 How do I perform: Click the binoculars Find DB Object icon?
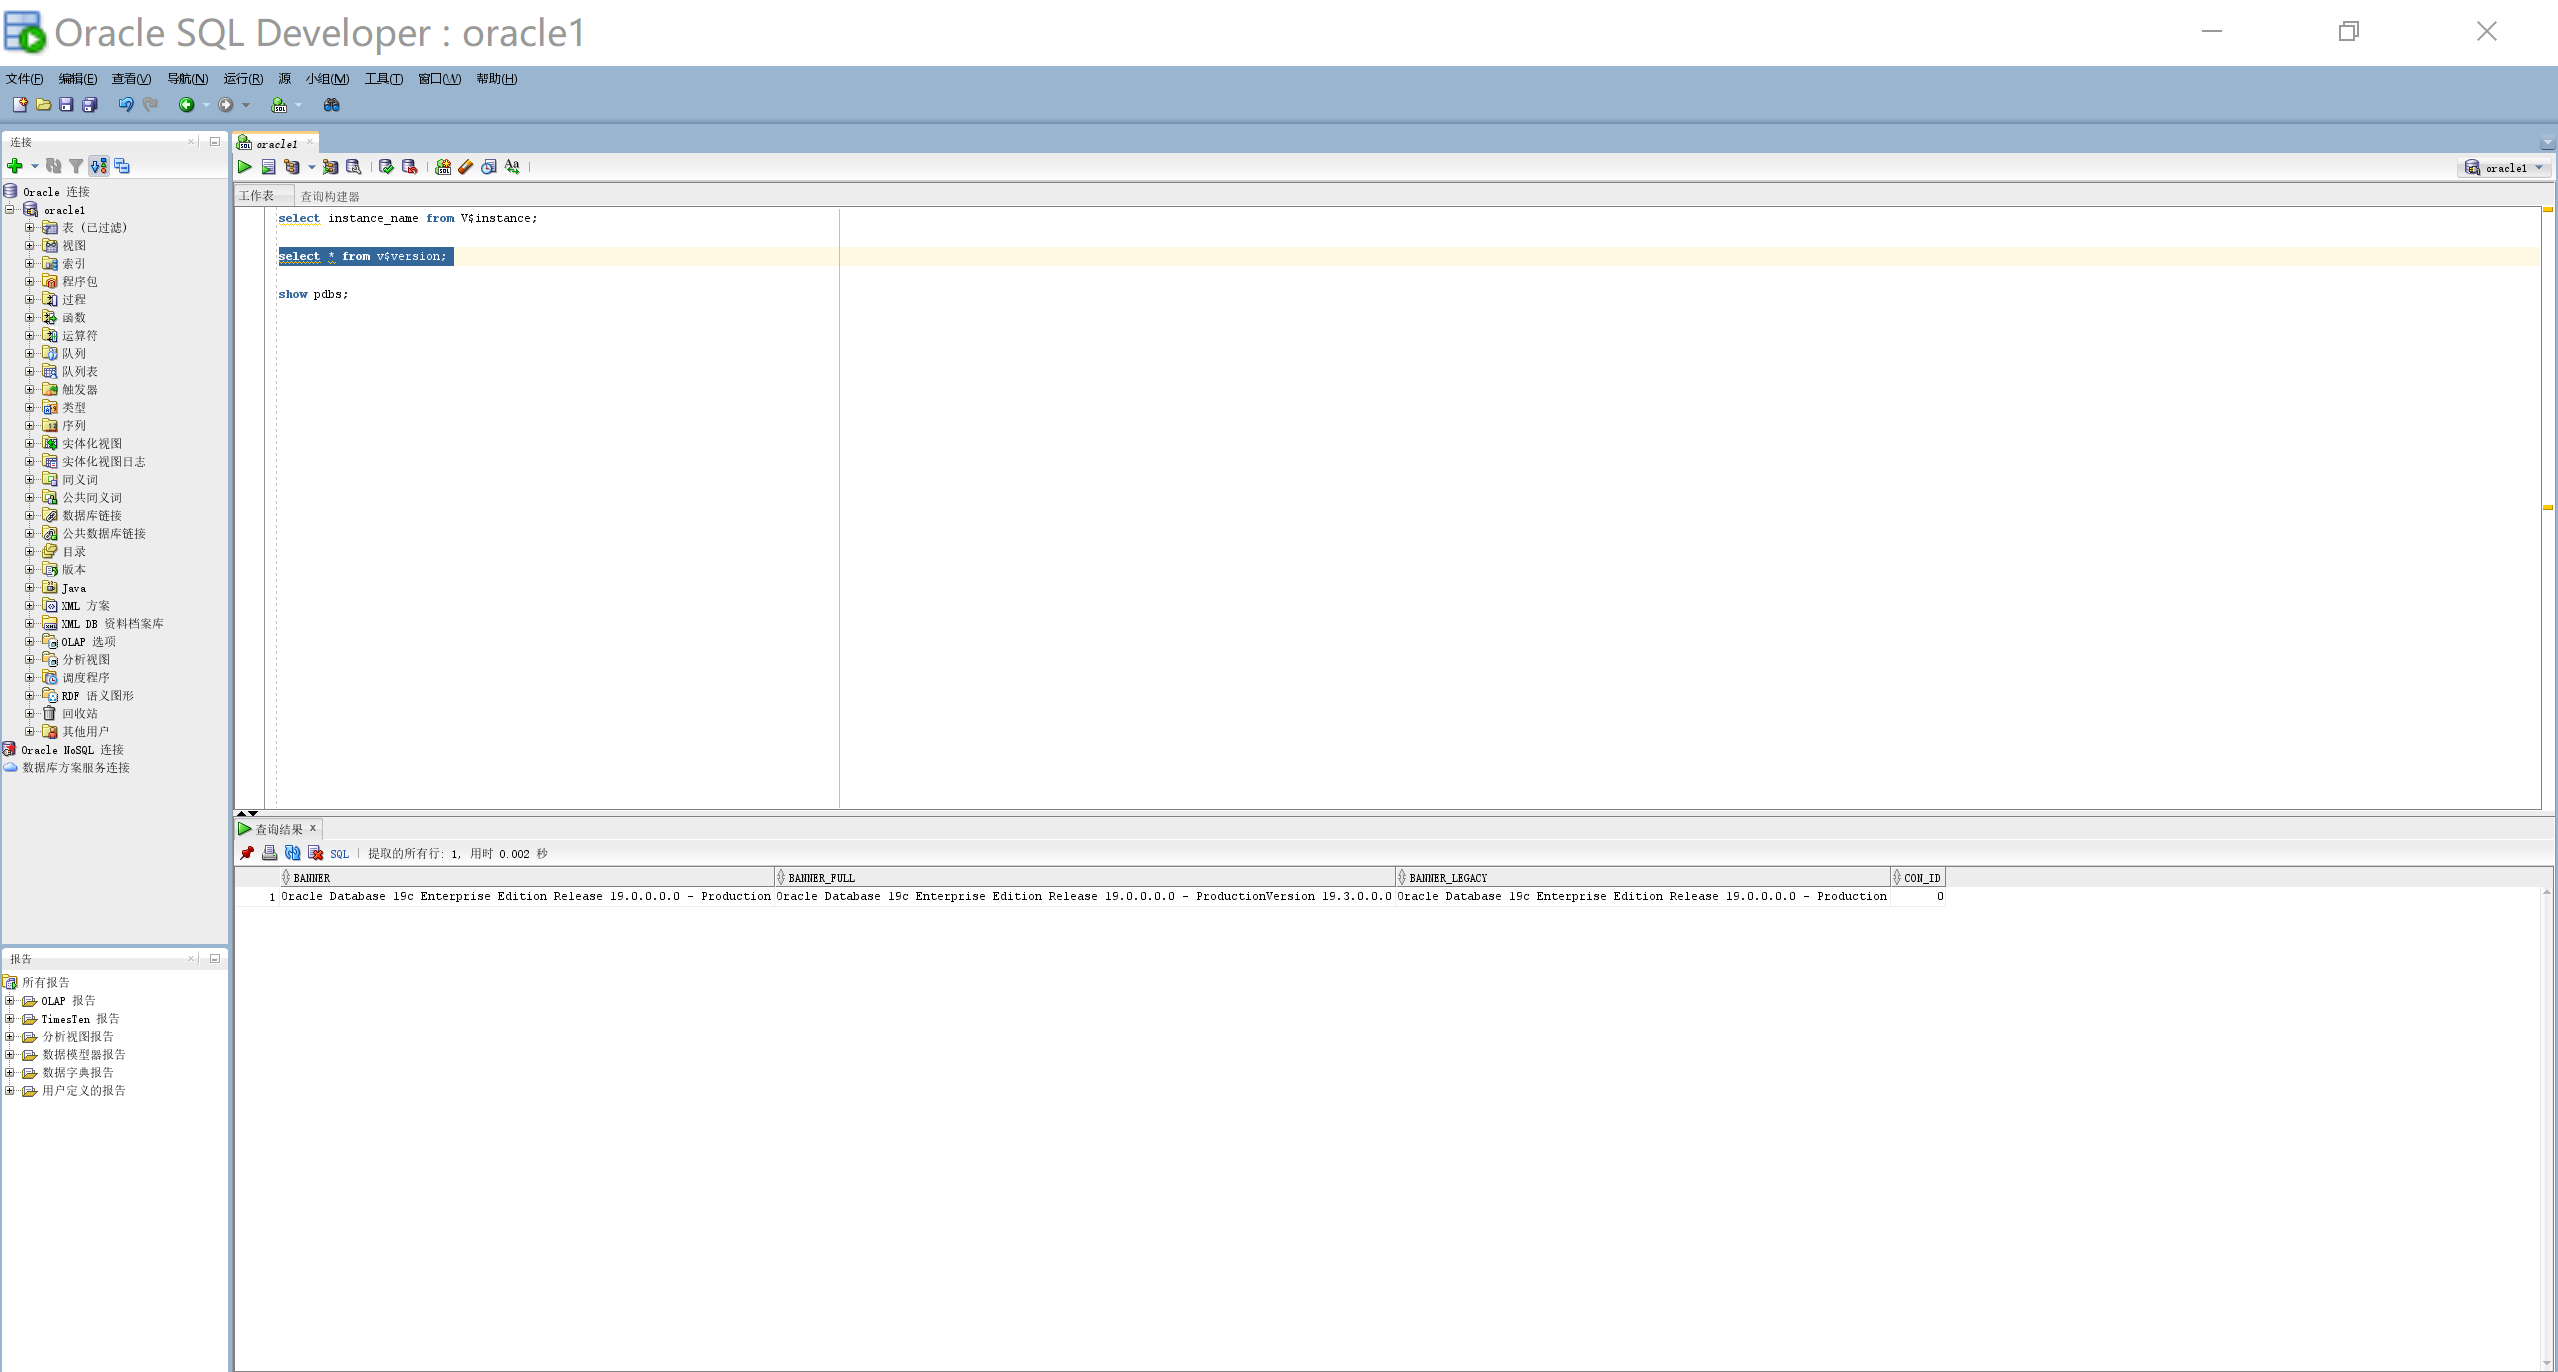pos(331,104)
